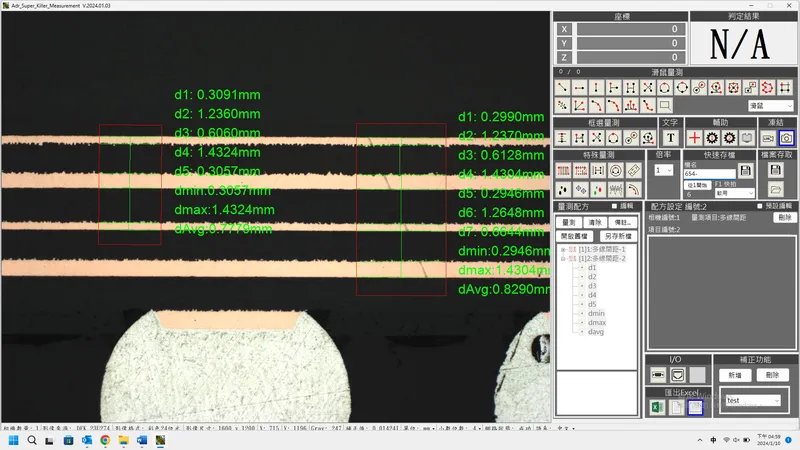The height and width of the screenshot is (450, 800).
Task: Click the 新增 button under 補正功能
Action: pyautogui.click(x=735, y=375)
